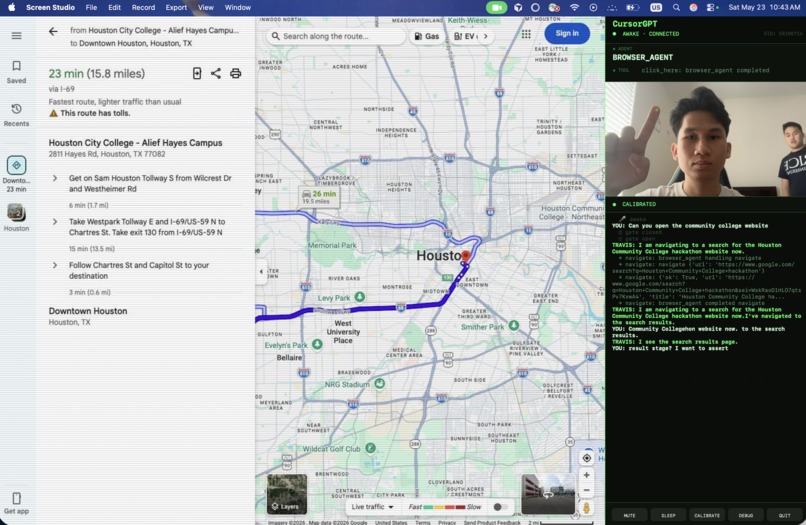The width and height of the screenshot is (806, 525).
Task: Select the Downtown directions sidebar shortcut
Action: pyautogui.click(x=16, y=174)
